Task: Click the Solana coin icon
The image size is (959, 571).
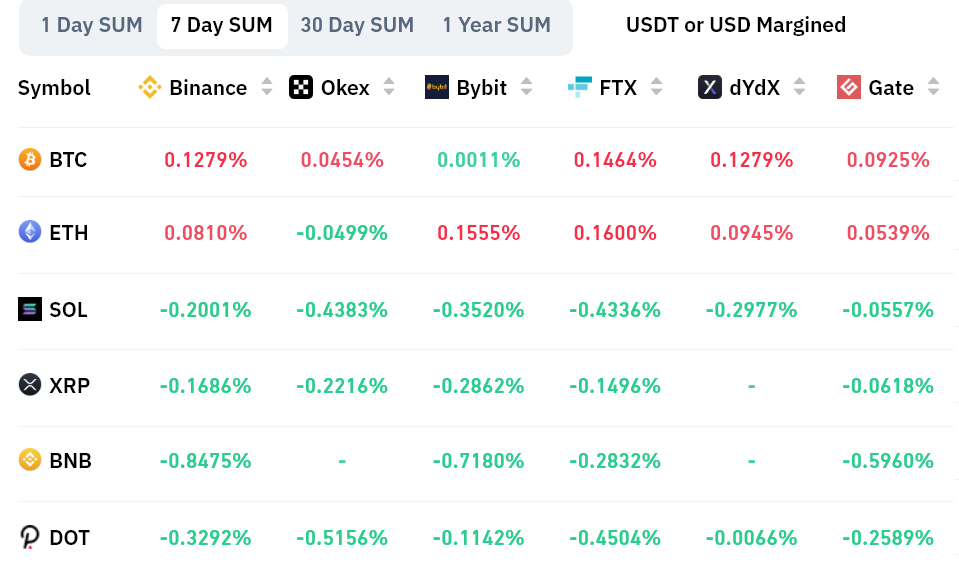Action: [x=30, y=309]
